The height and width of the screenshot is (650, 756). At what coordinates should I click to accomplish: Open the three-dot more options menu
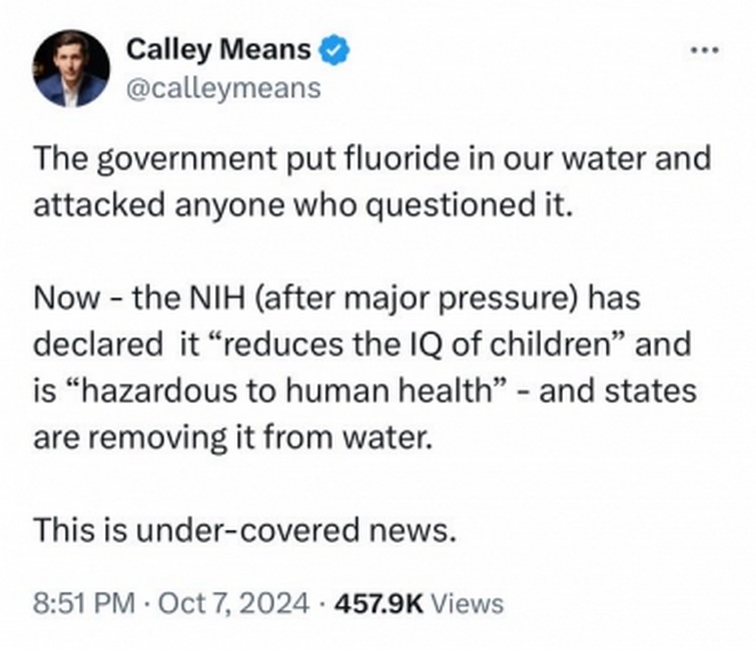(x=705, y=50)
